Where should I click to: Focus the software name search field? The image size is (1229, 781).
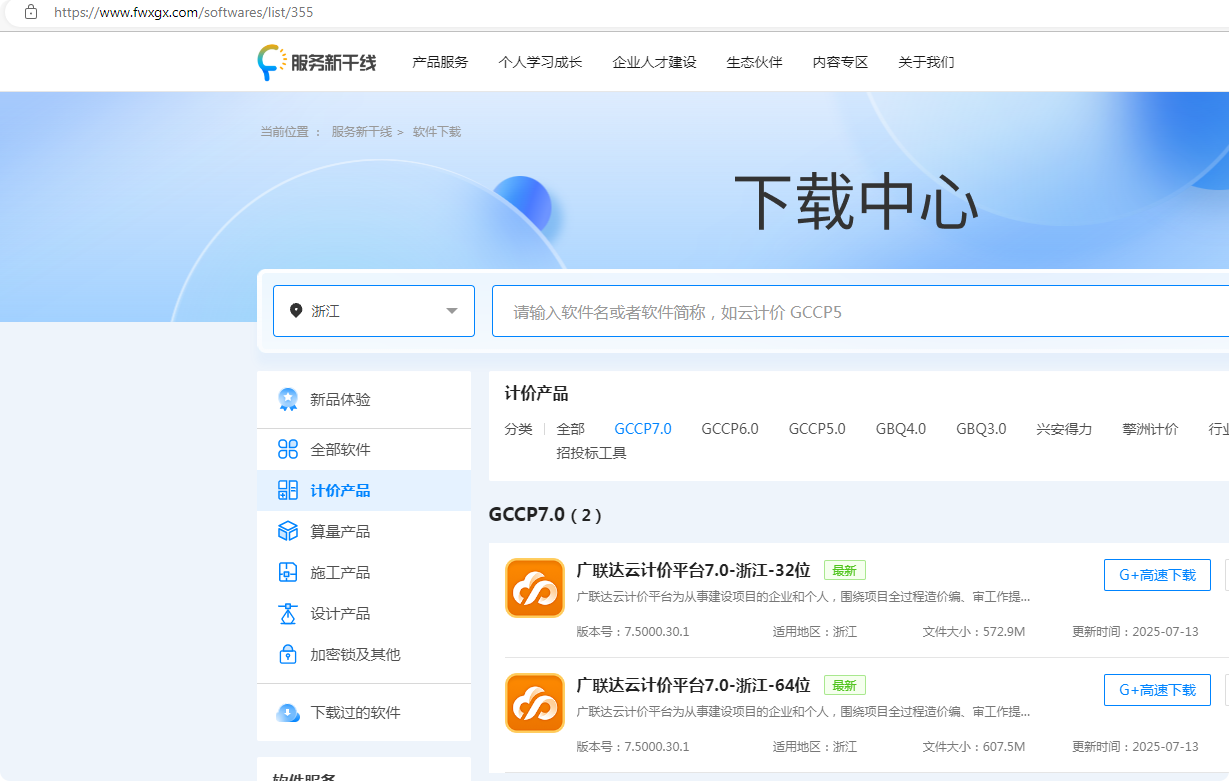[860, 311]
